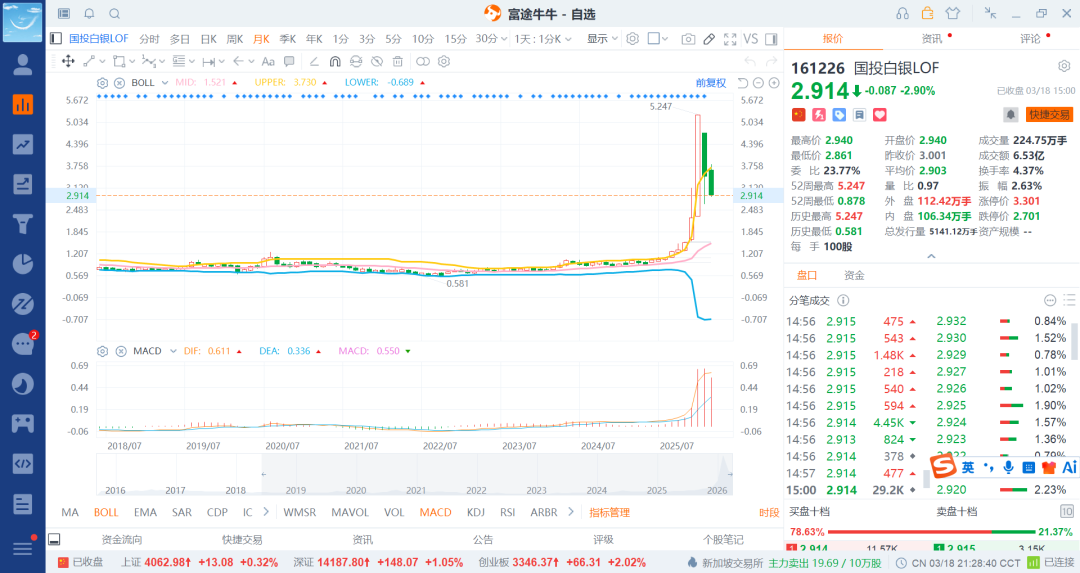The width and height of the screenshot is (1080, 573).
Task: Toggle the 时段 session option
Action: click(x=769, y=512)
